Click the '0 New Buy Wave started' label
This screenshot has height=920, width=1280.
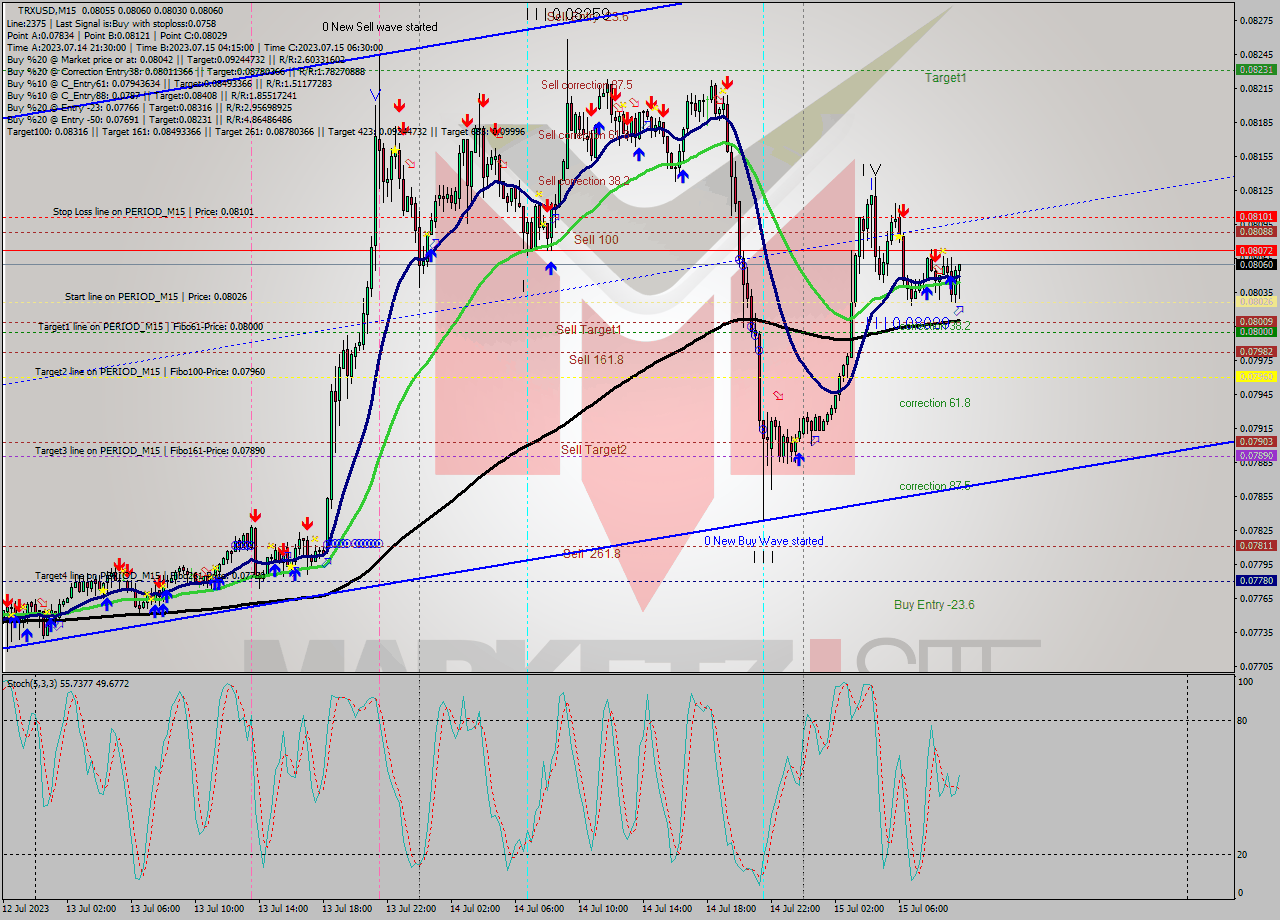point(764,541)
